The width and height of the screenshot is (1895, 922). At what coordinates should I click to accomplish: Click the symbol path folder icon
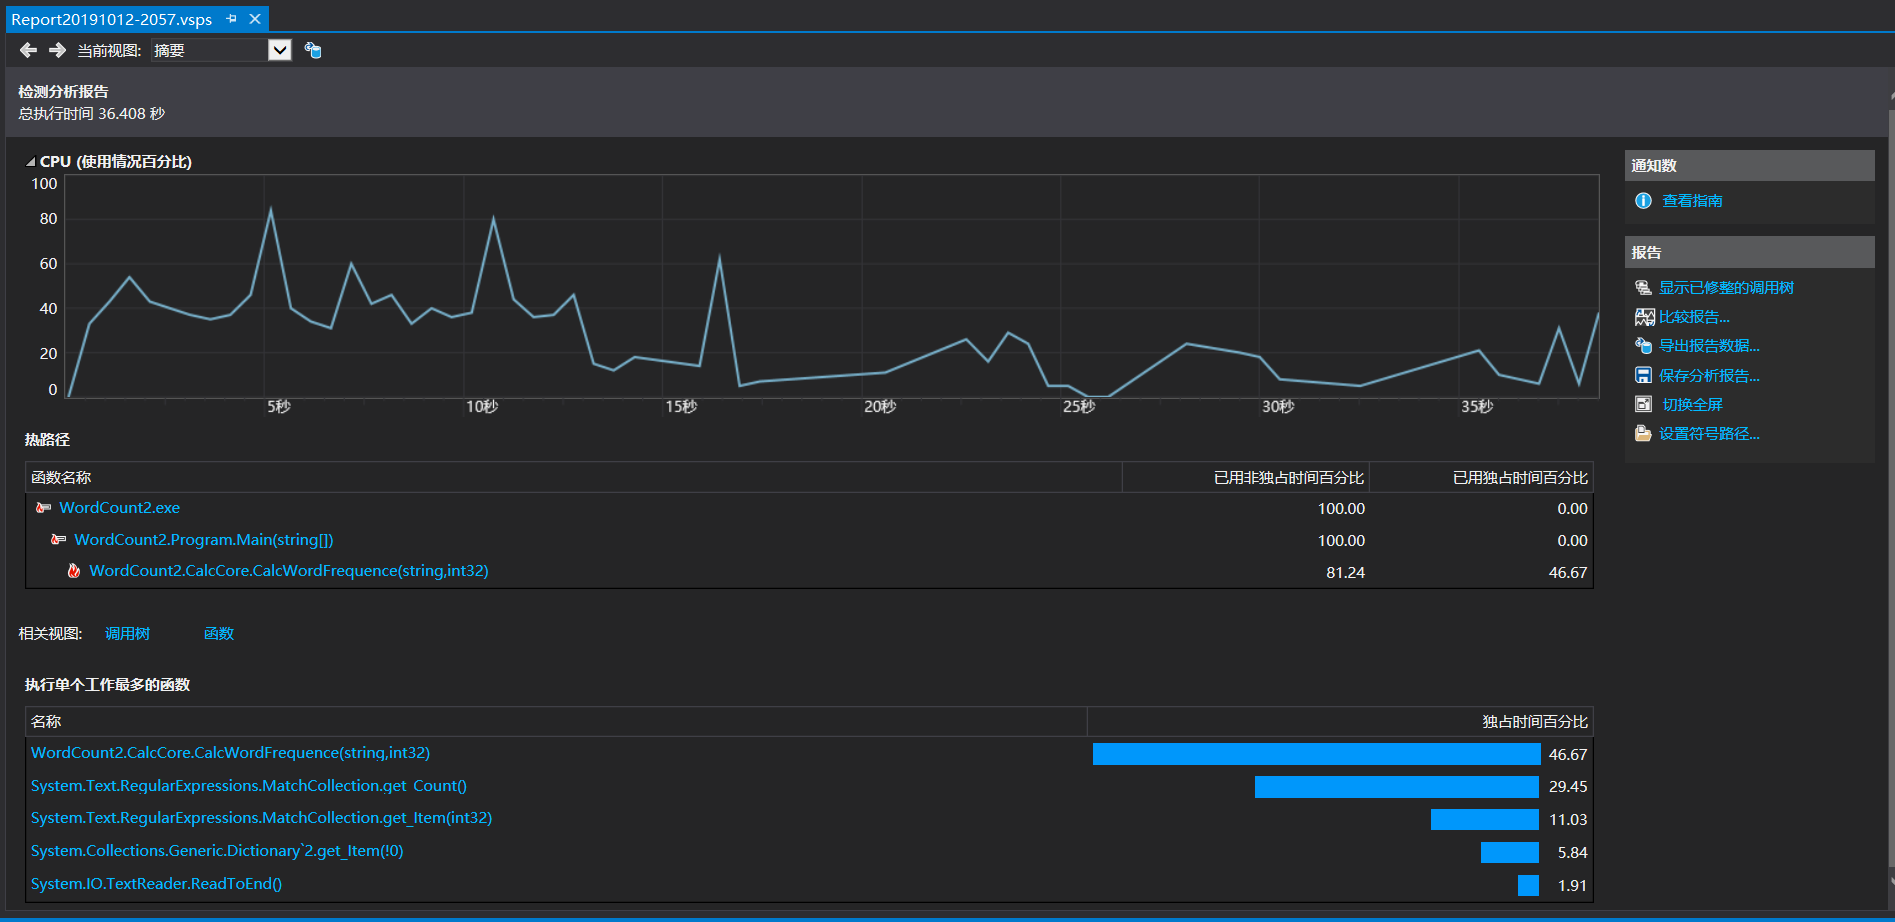click(x=1643, y=434)
